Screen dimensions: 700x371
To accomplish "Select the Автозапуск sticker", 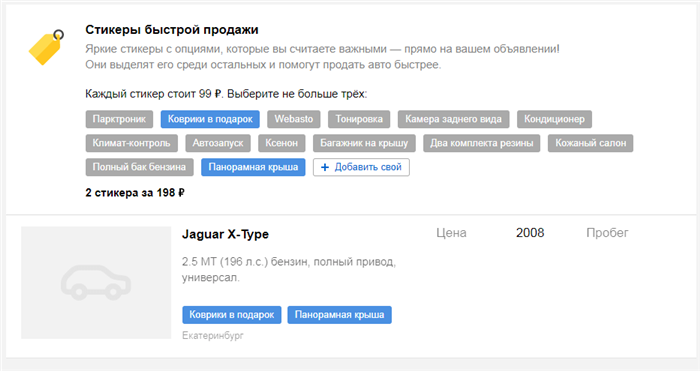I will tap(218, 143).
